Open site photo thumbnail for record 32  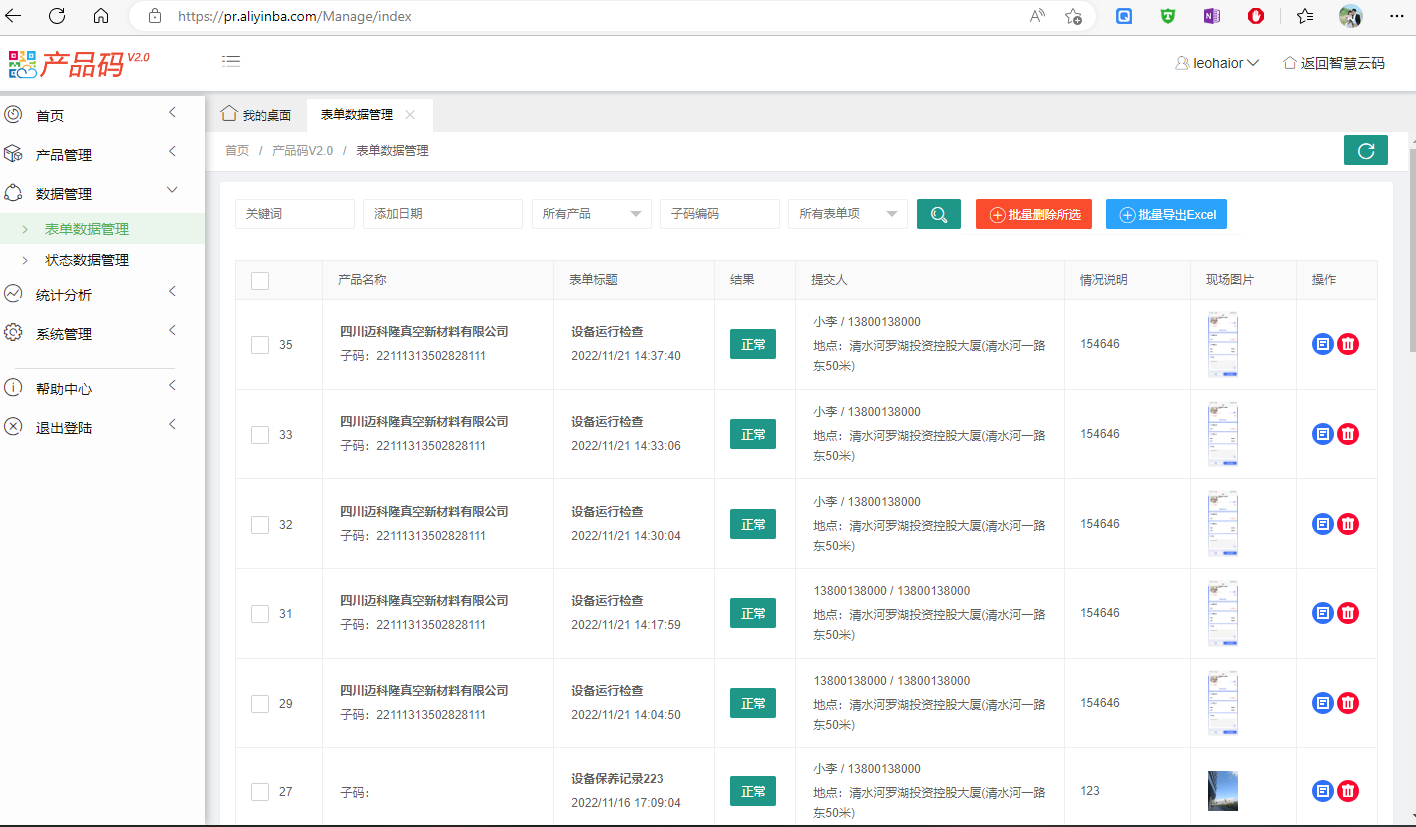[x=1222, y=524]
